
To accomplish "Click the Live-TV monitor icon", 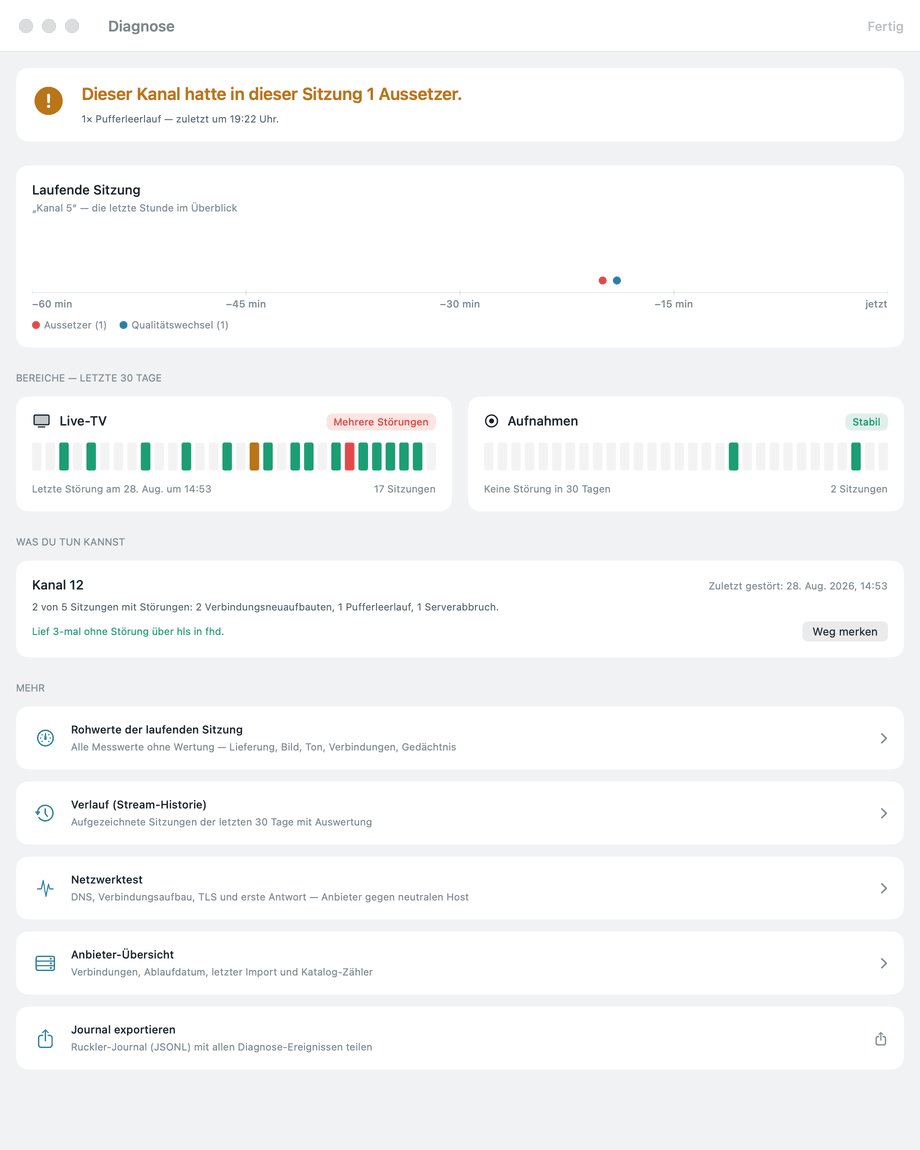I will pos(42,421).
